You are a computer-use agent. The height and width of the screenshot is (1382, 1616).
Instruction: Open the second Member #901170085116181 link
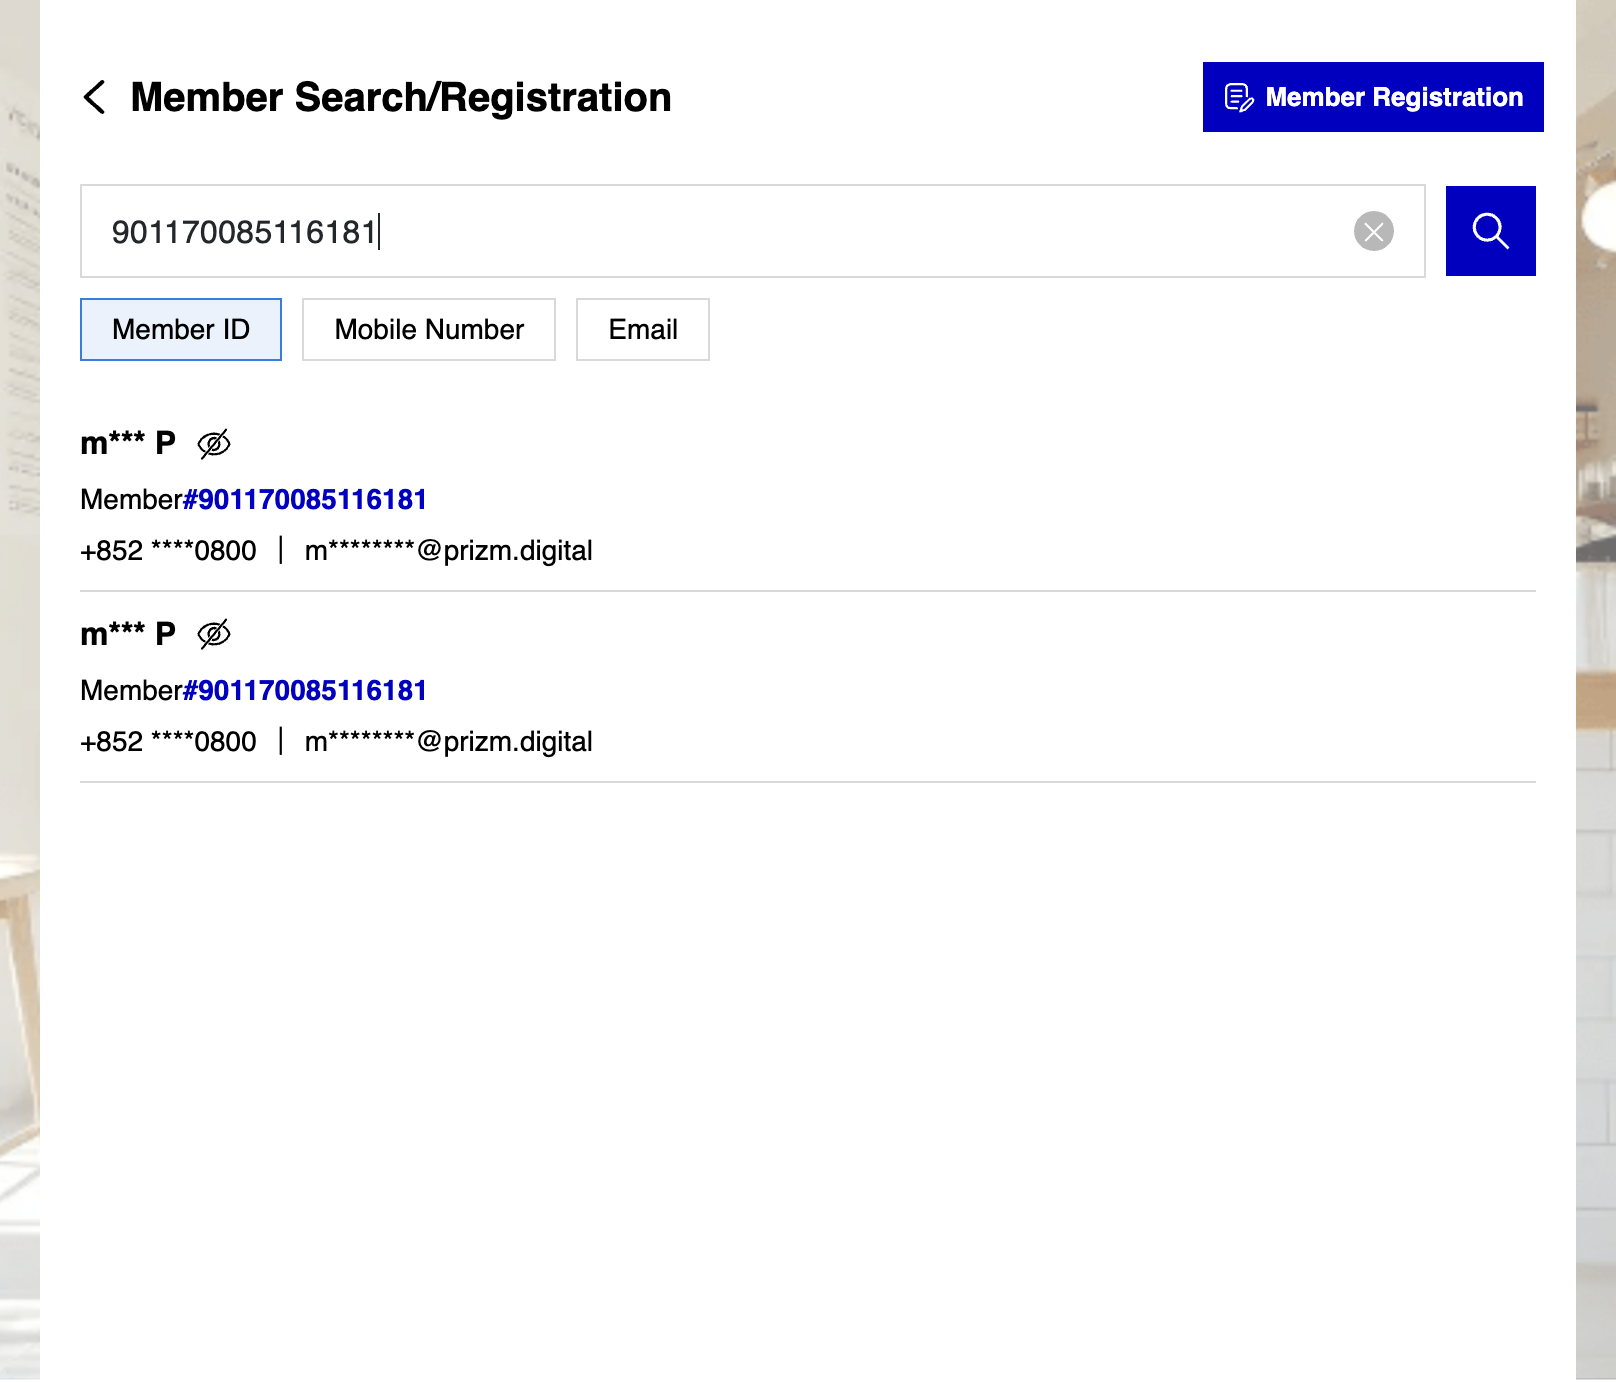[305, 690]
